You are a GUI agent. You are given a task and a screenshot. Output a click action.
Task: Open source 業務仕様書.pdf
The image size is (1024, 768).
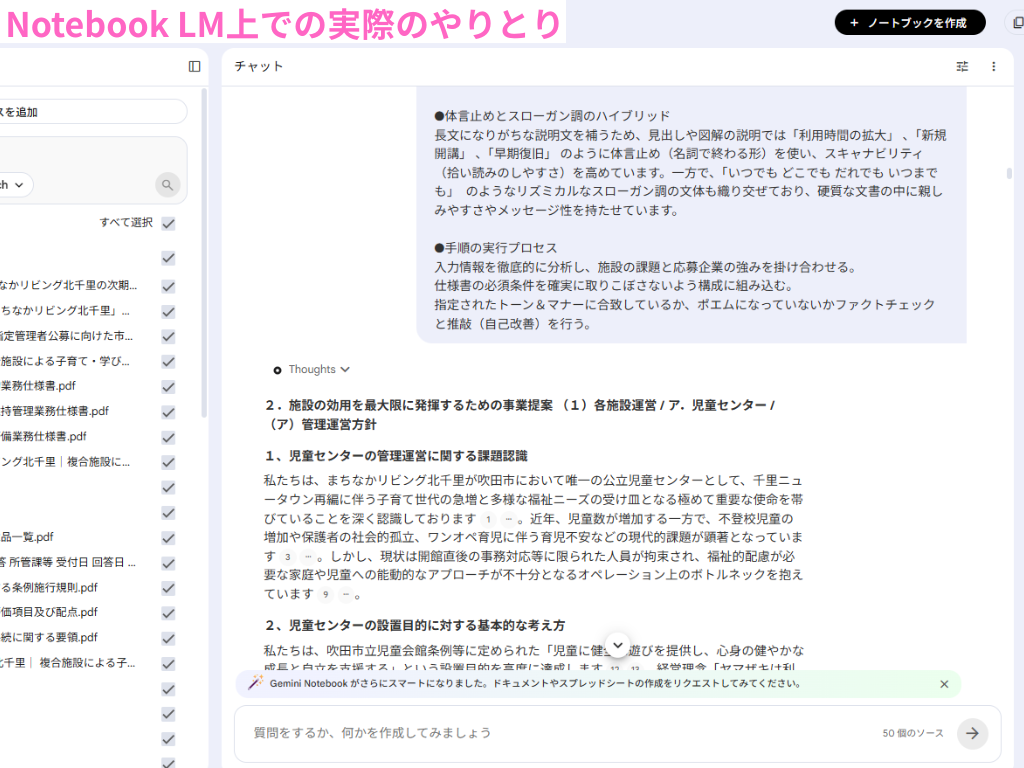[x=38, y=386]
